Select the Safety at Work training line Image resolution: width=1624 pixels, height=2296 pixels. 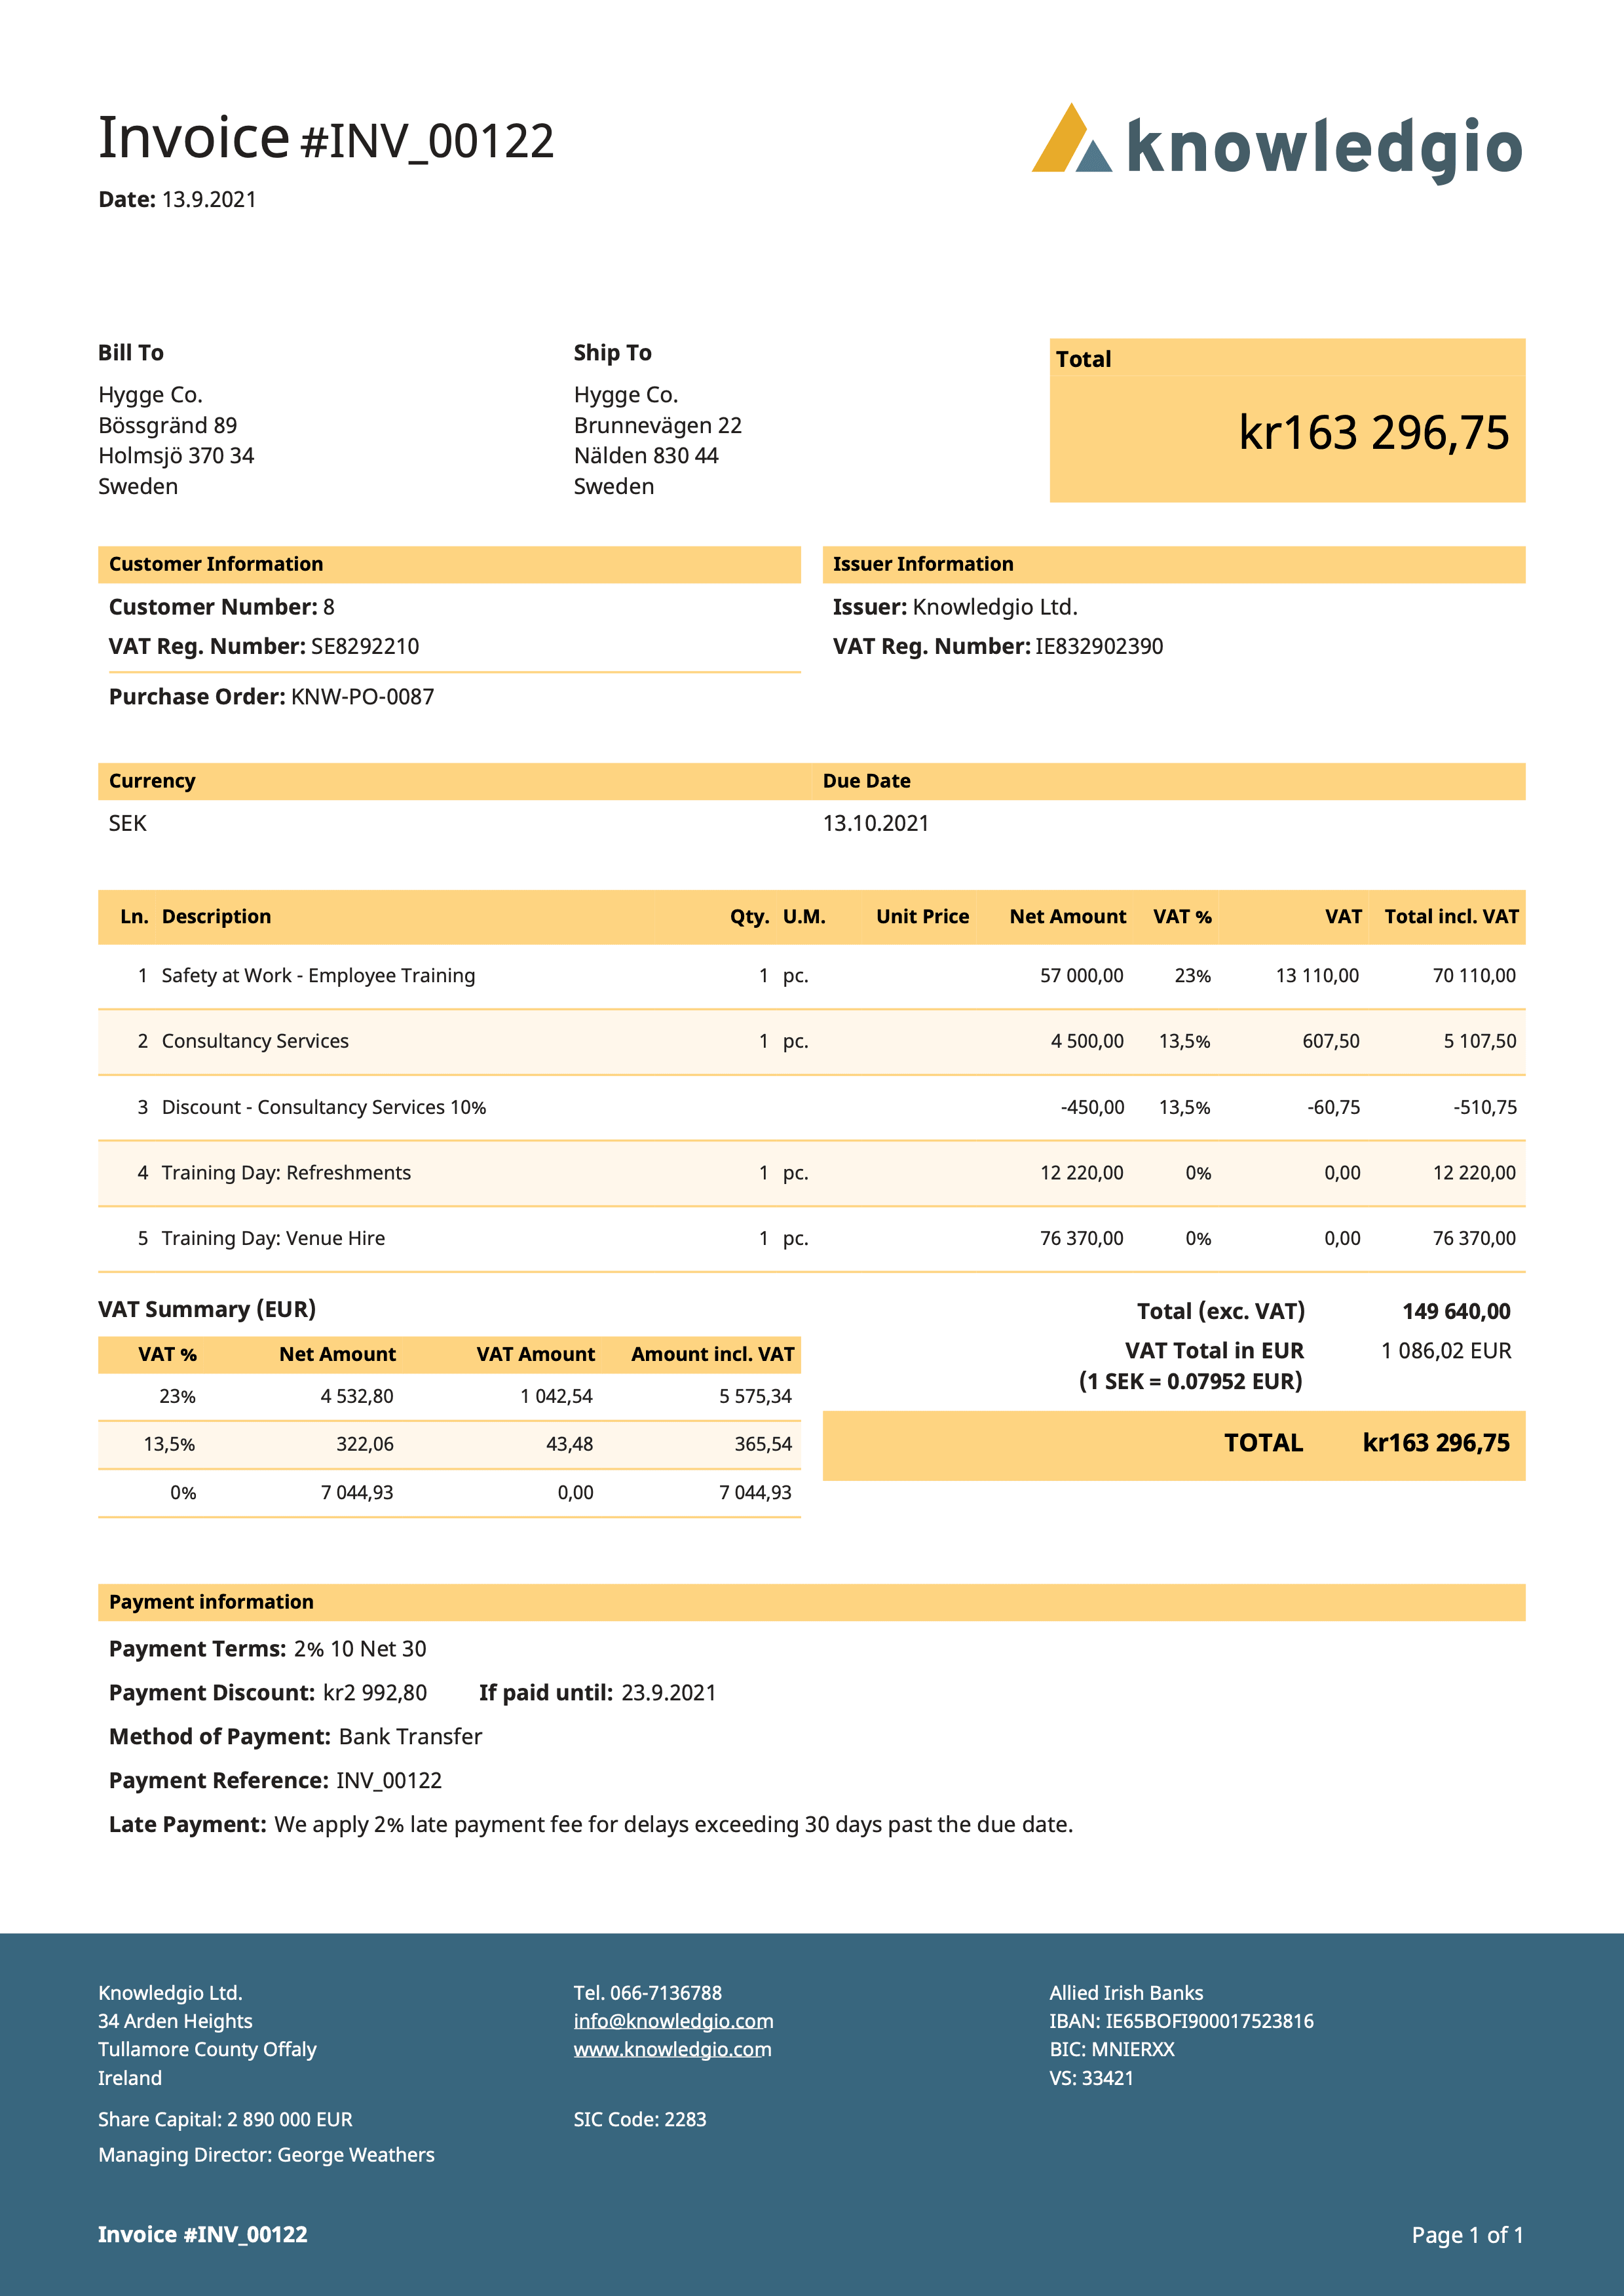[318, 975]
